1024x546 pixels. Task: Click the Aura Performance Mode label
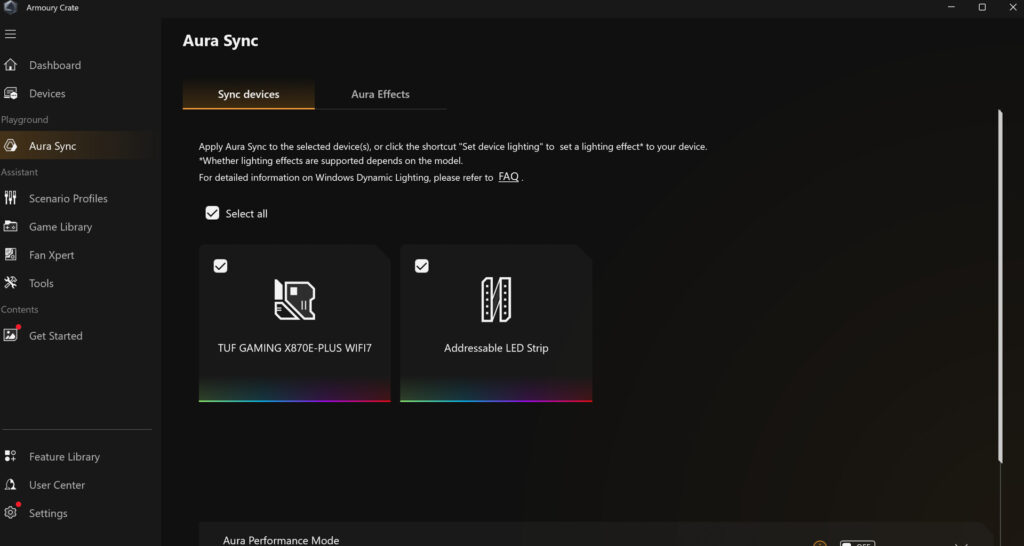281,540
